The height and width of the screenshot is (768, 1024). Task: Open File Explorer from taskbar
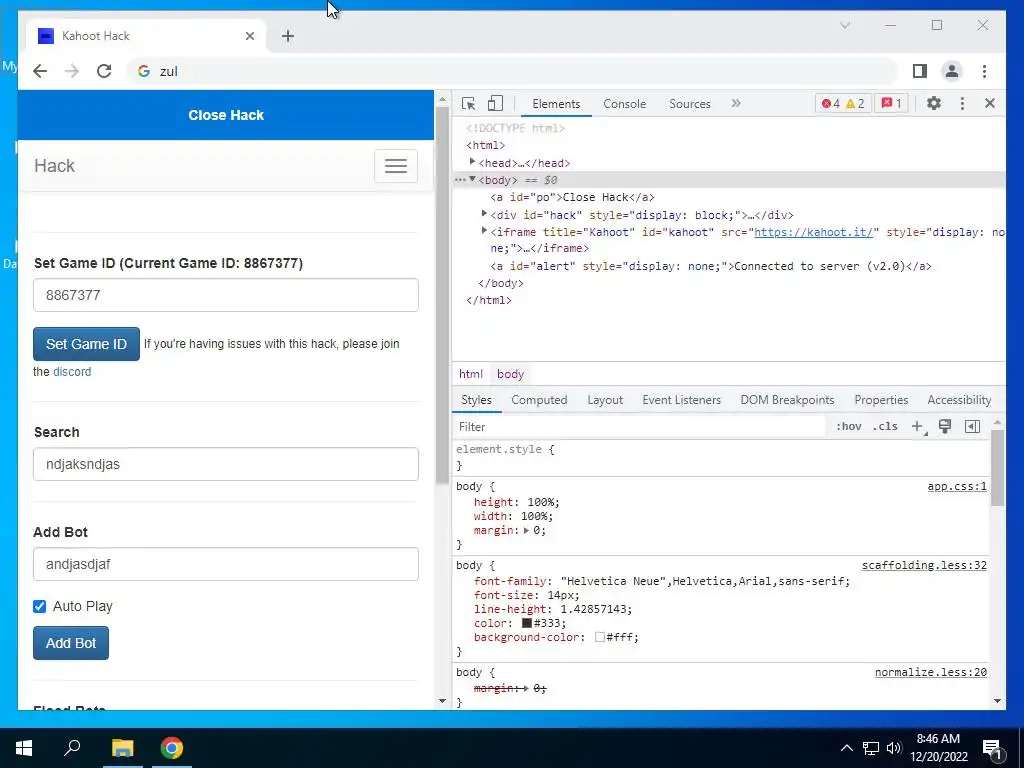coord(122,748)
